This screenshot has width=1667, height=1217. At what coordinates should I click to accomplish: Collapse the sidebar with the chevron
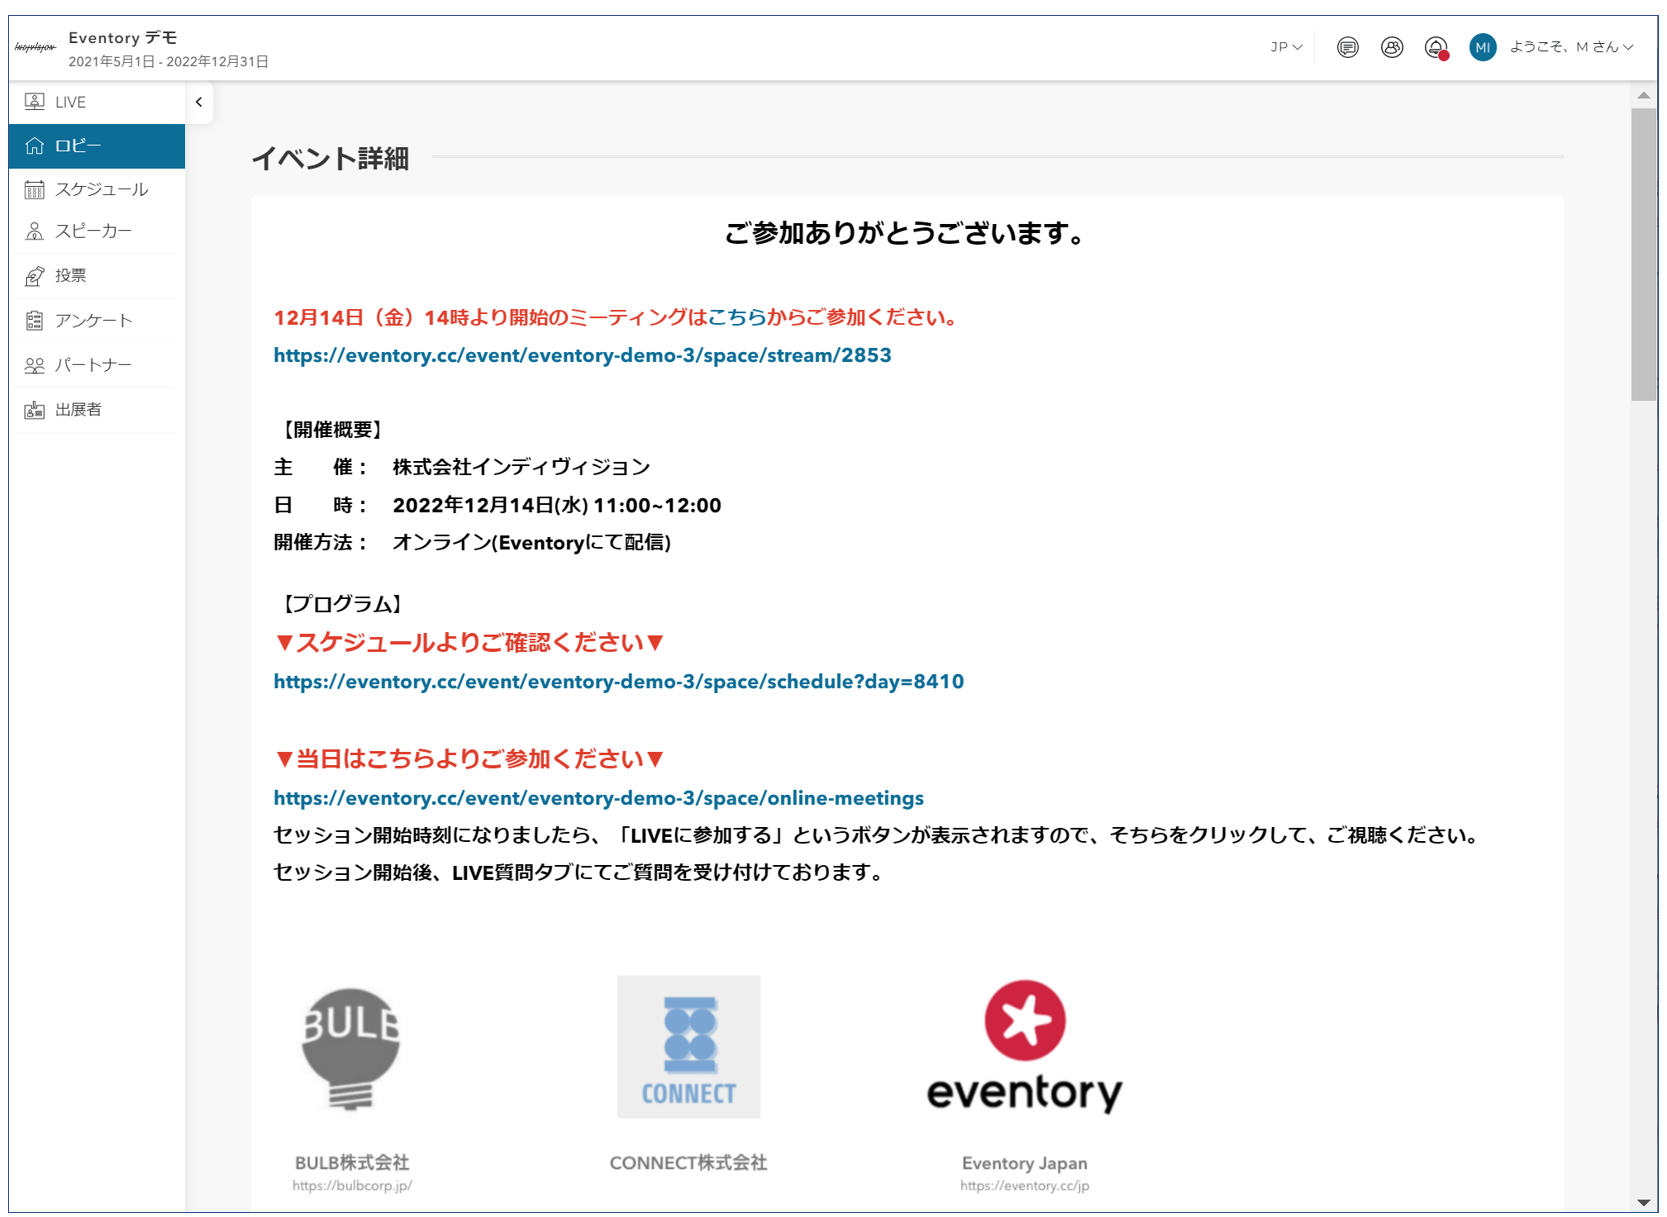(199, 102)
